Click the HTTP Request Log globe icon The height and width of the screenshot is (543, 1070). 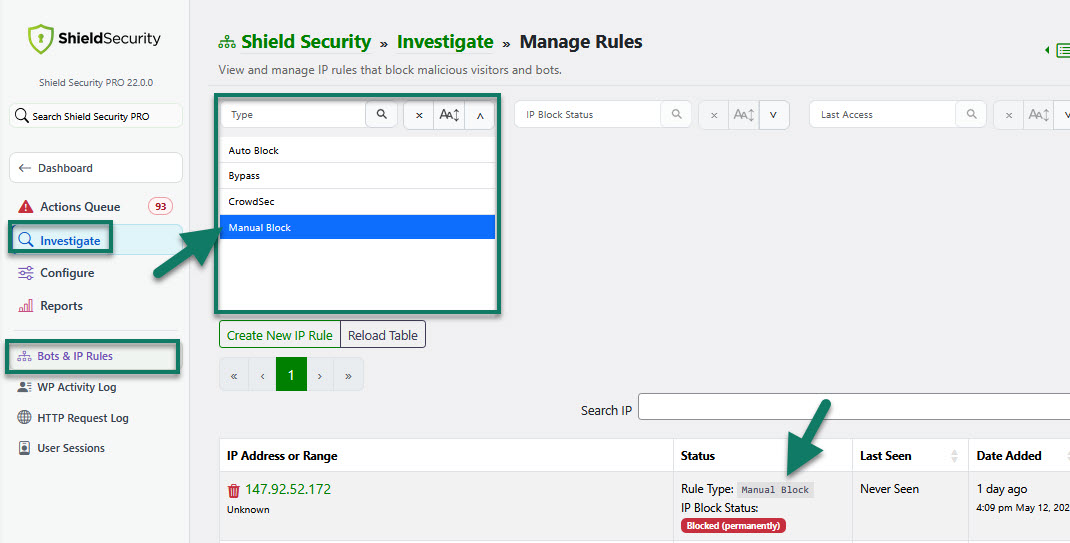tap(25, 417)
